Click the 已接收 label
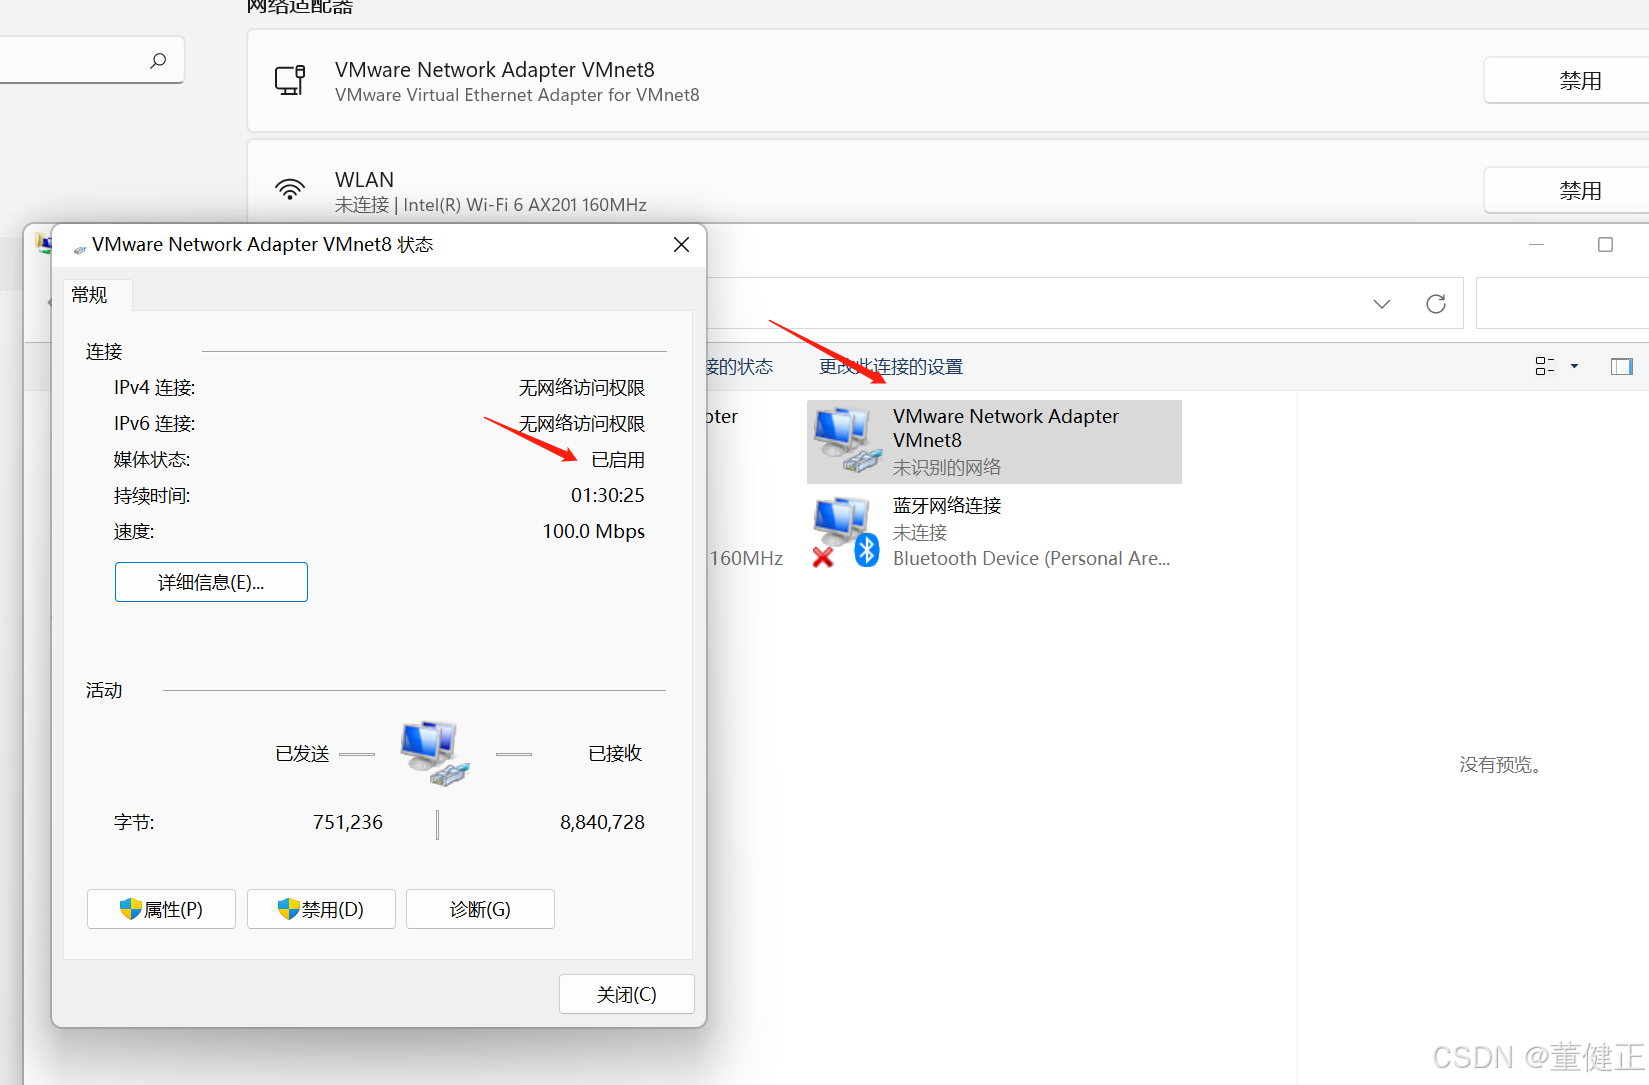Image resolution: width=1649 pixels, height=1085 pixels. 615,753
